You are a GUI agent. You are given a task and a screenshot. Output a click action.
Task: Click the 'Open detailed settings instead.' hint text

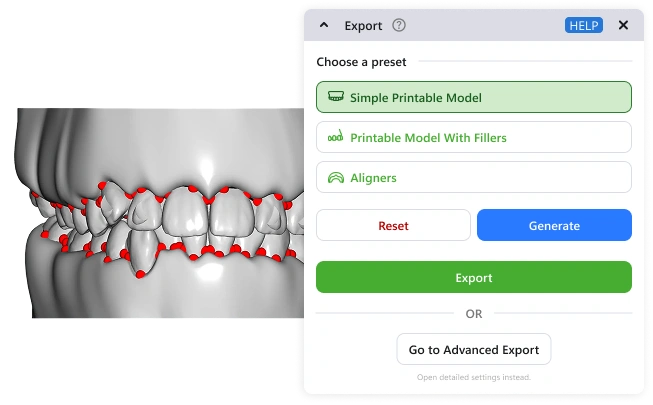coord(474,377)
